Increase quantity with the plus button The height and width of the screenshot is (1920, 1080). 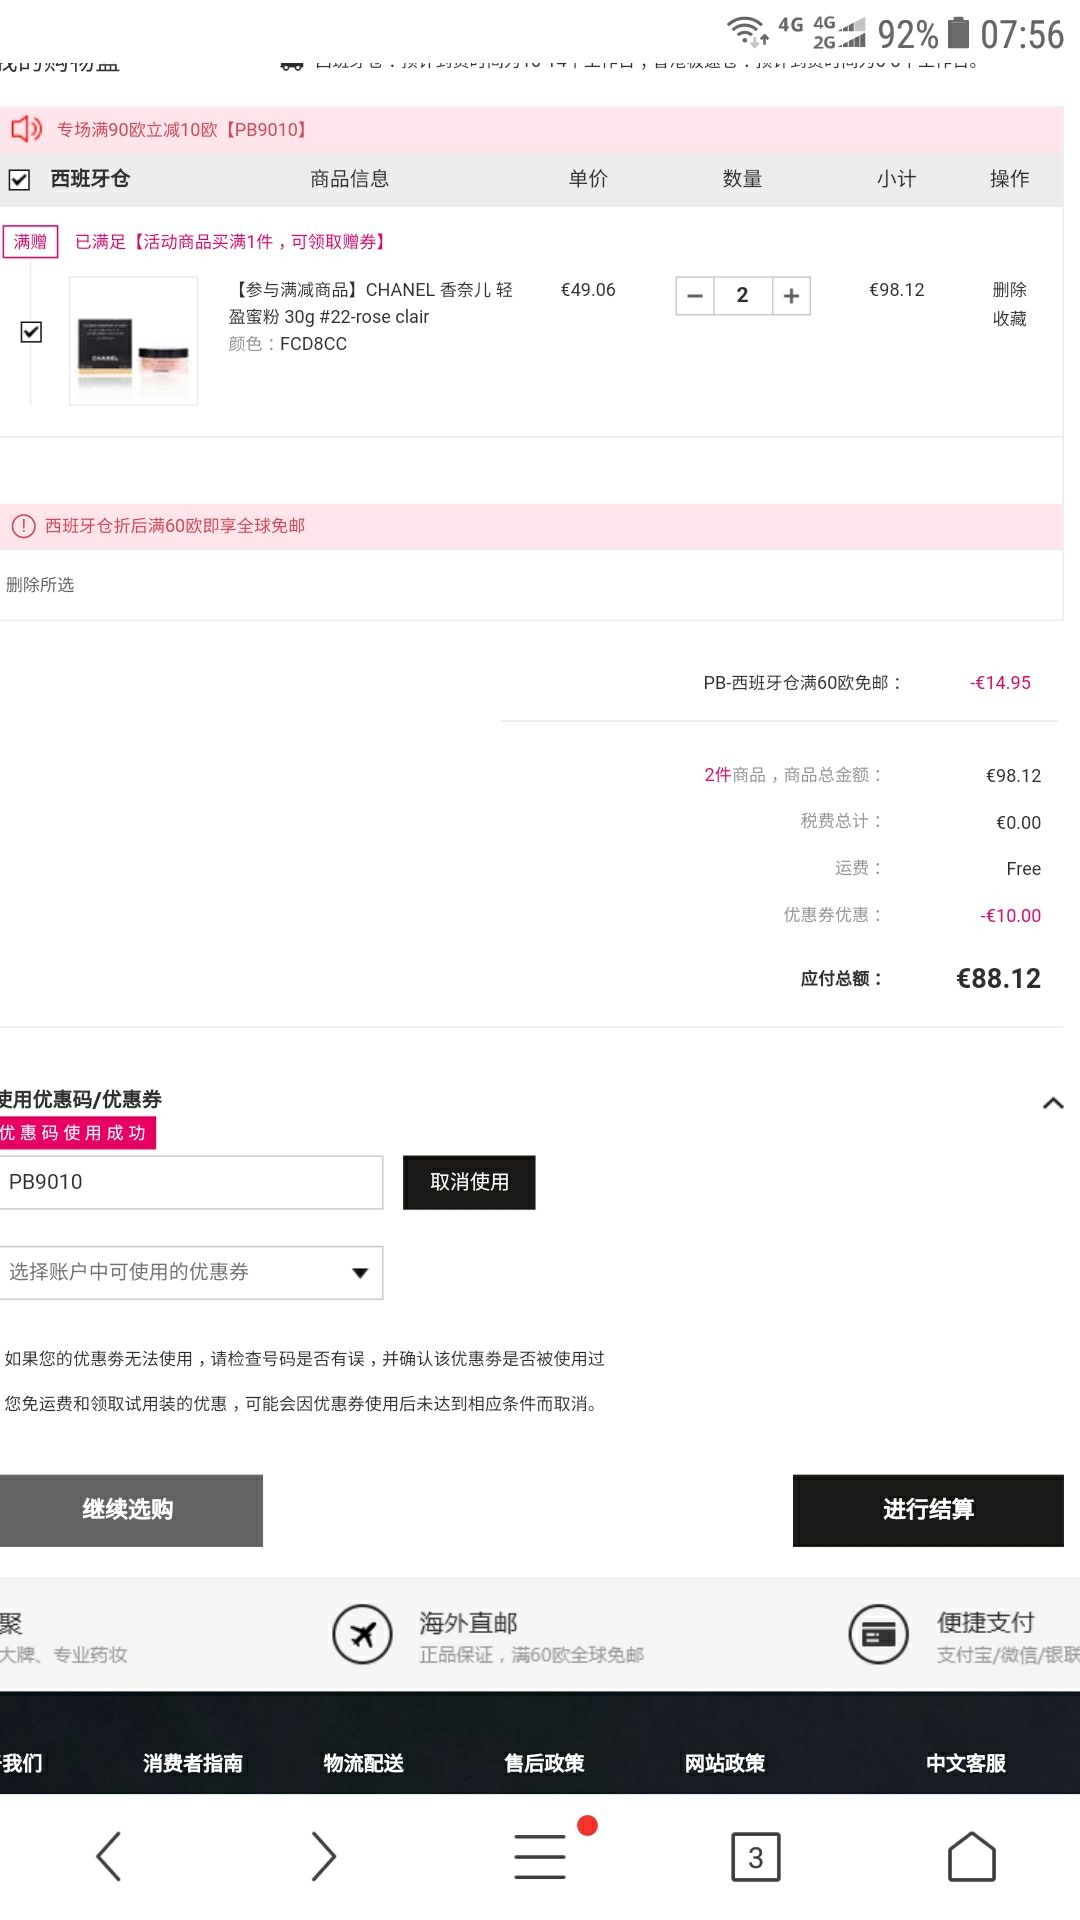click(791, 296)
